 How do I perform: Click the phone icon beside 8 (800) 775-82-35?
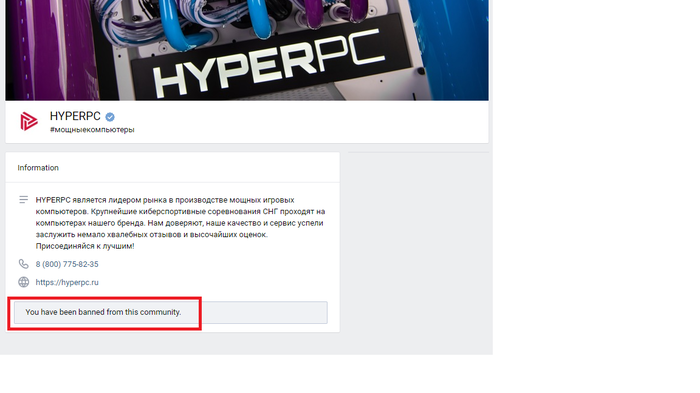(x=23, y=264)
